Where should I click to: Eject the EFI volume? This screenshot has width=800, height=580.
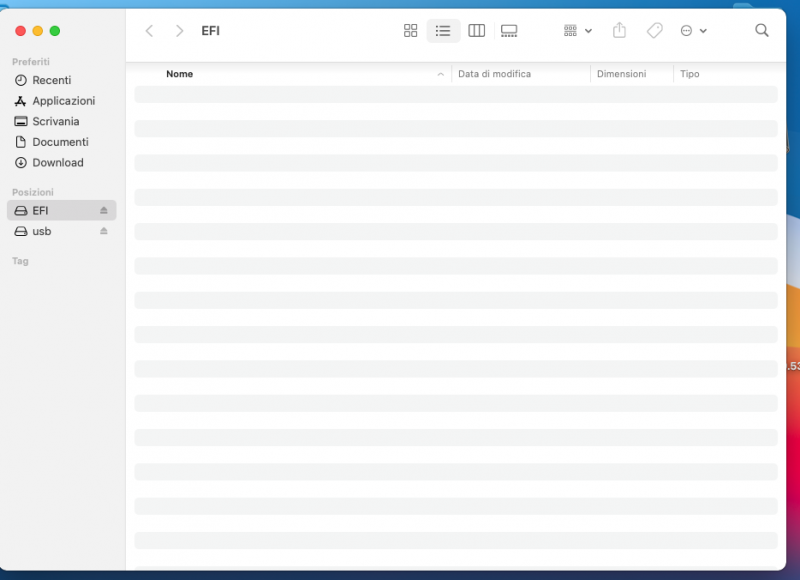coord(104,211)
